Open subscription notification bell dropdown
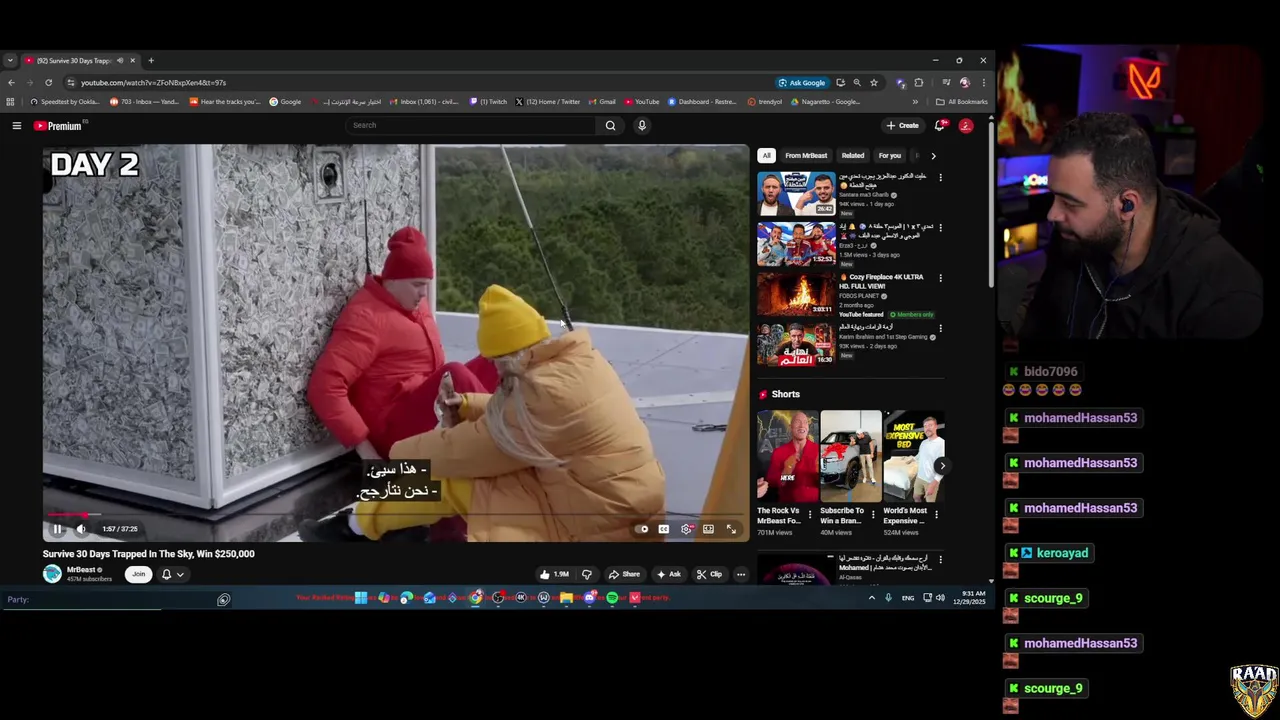Viewport: 1280px width, 720px height. [172, 574]
